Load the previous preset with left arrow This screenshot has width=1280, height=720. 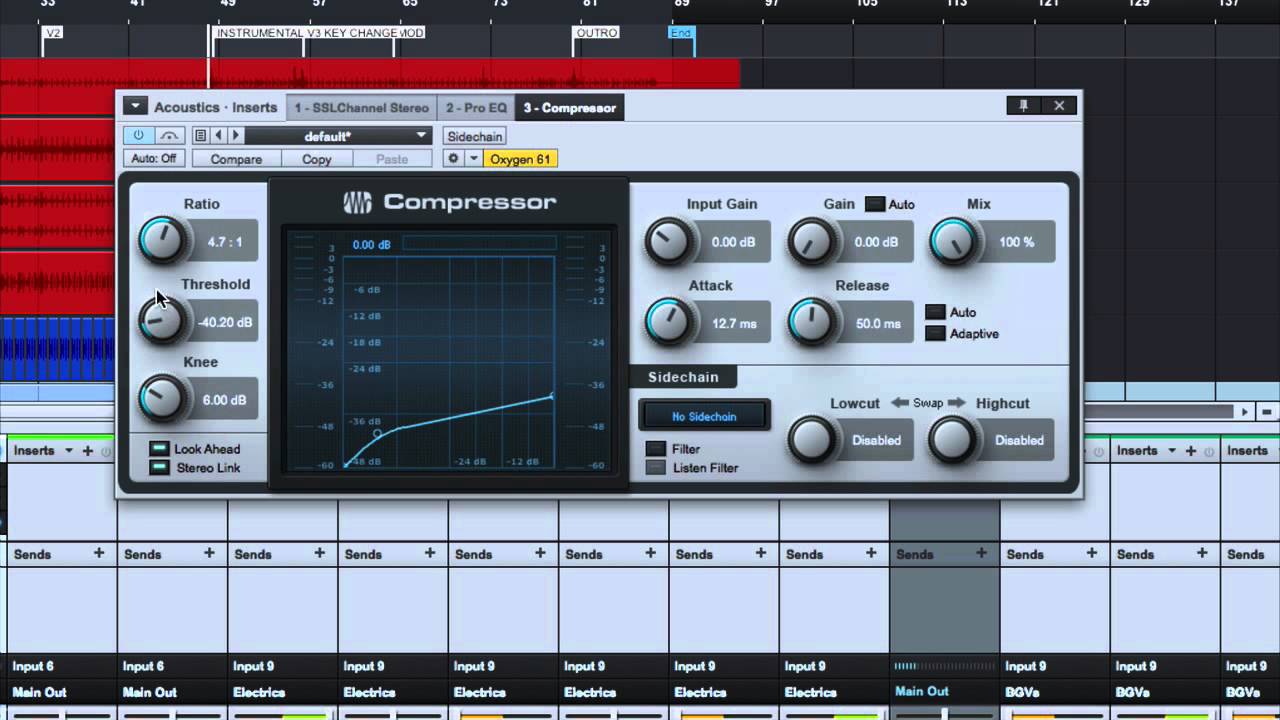pos(218,135)
